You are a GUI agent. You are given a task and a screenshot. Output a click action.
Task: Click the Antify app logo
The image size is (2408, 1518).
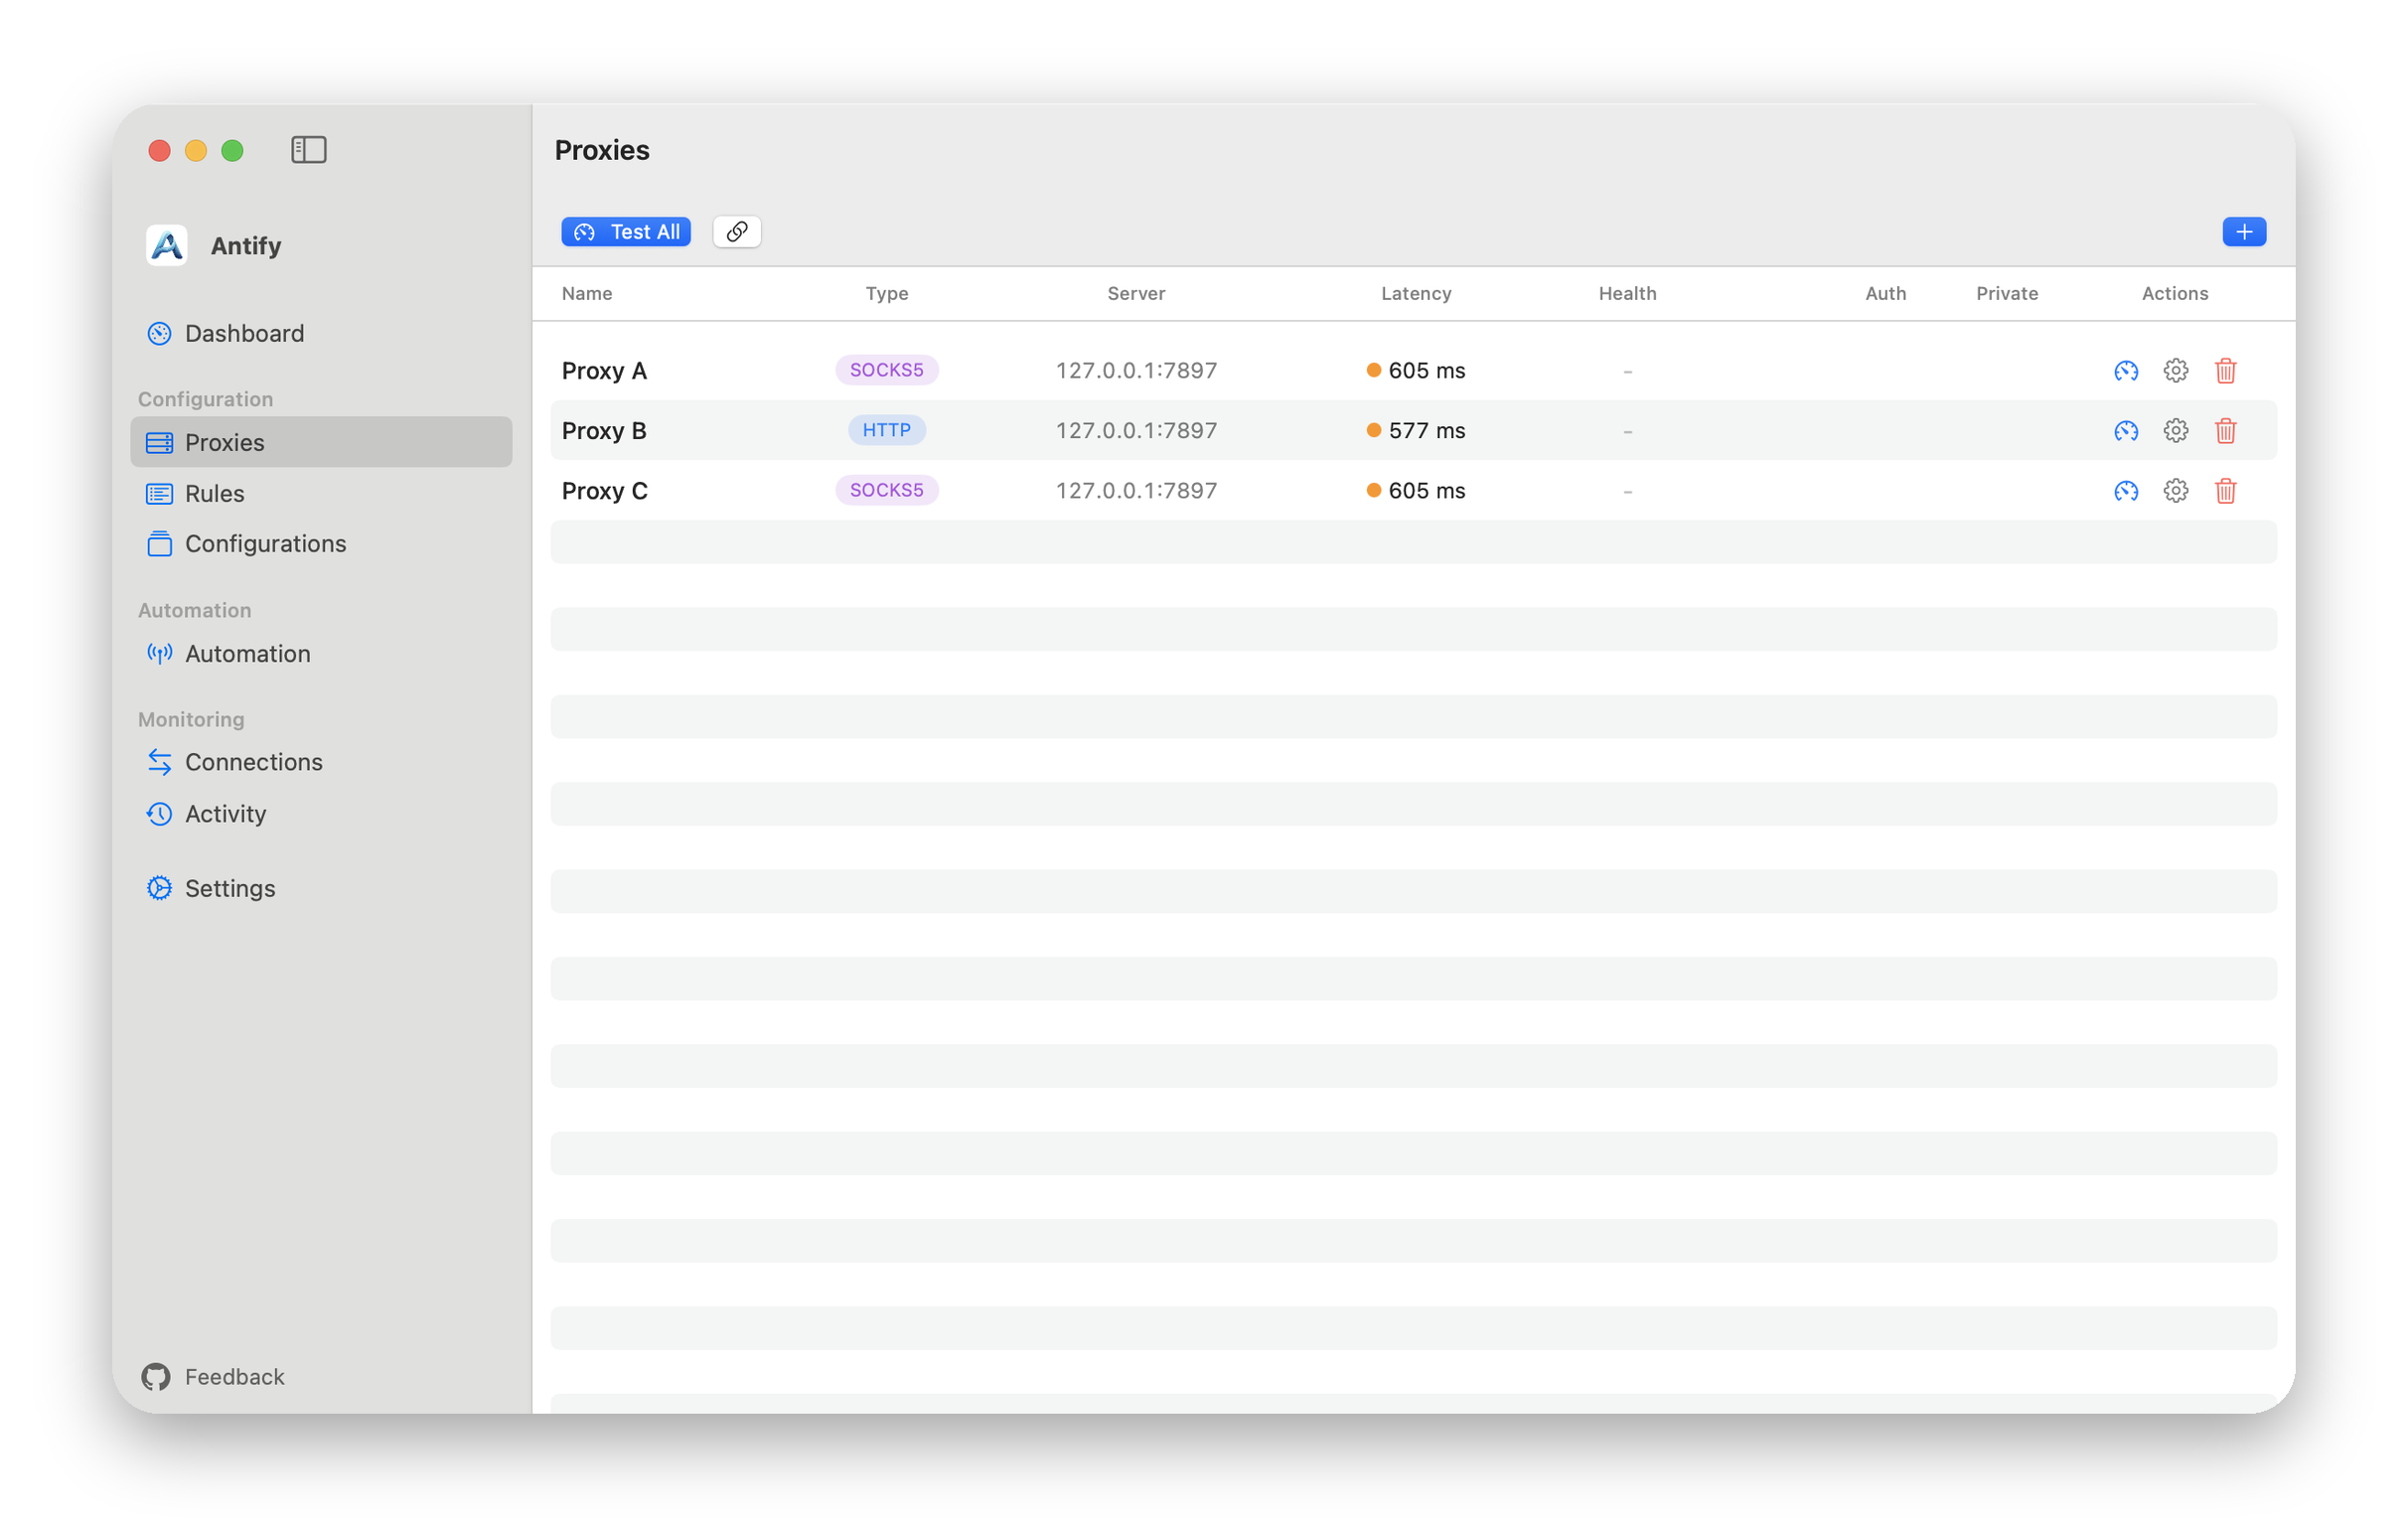coord(166,245)
